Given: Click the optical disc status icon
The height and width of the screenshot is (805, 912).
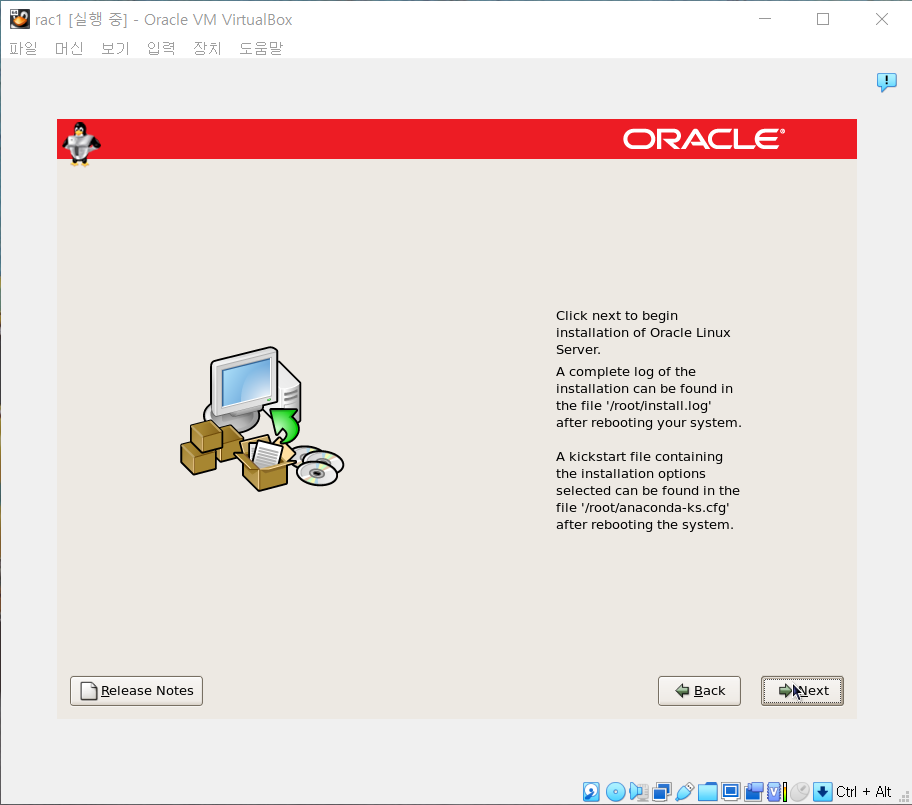Looking at the screenshot, I should click(615, 792).
